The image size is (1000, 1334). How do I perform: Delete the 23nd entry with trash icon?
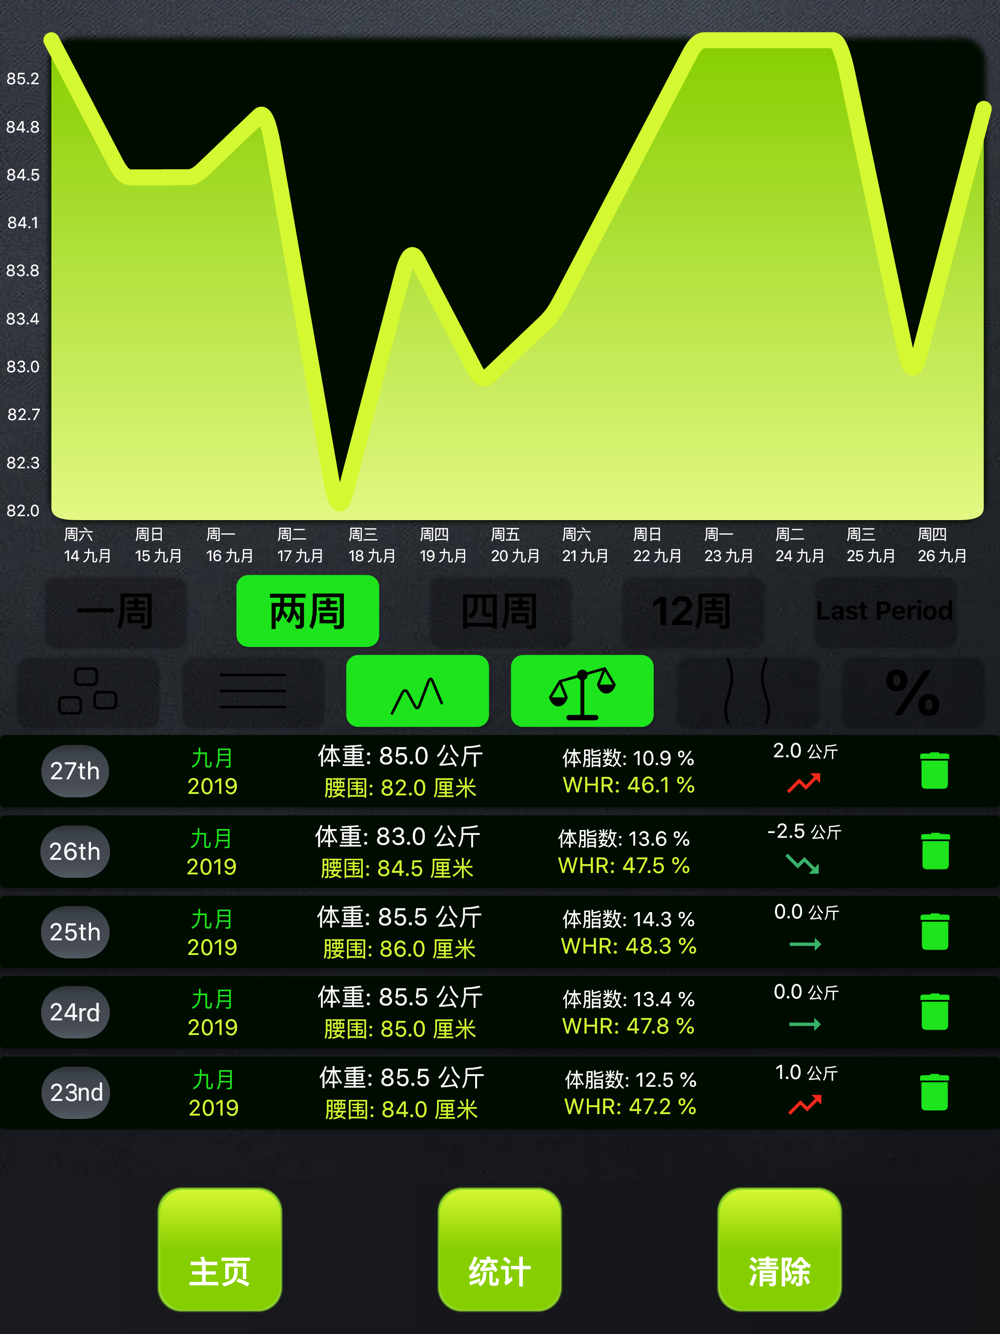(x=934, y=1092)
